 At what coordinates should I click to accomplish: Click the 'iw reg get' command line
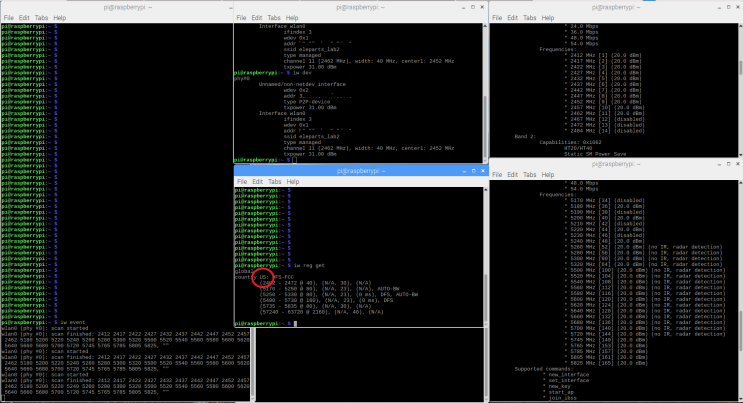(280, 266)
